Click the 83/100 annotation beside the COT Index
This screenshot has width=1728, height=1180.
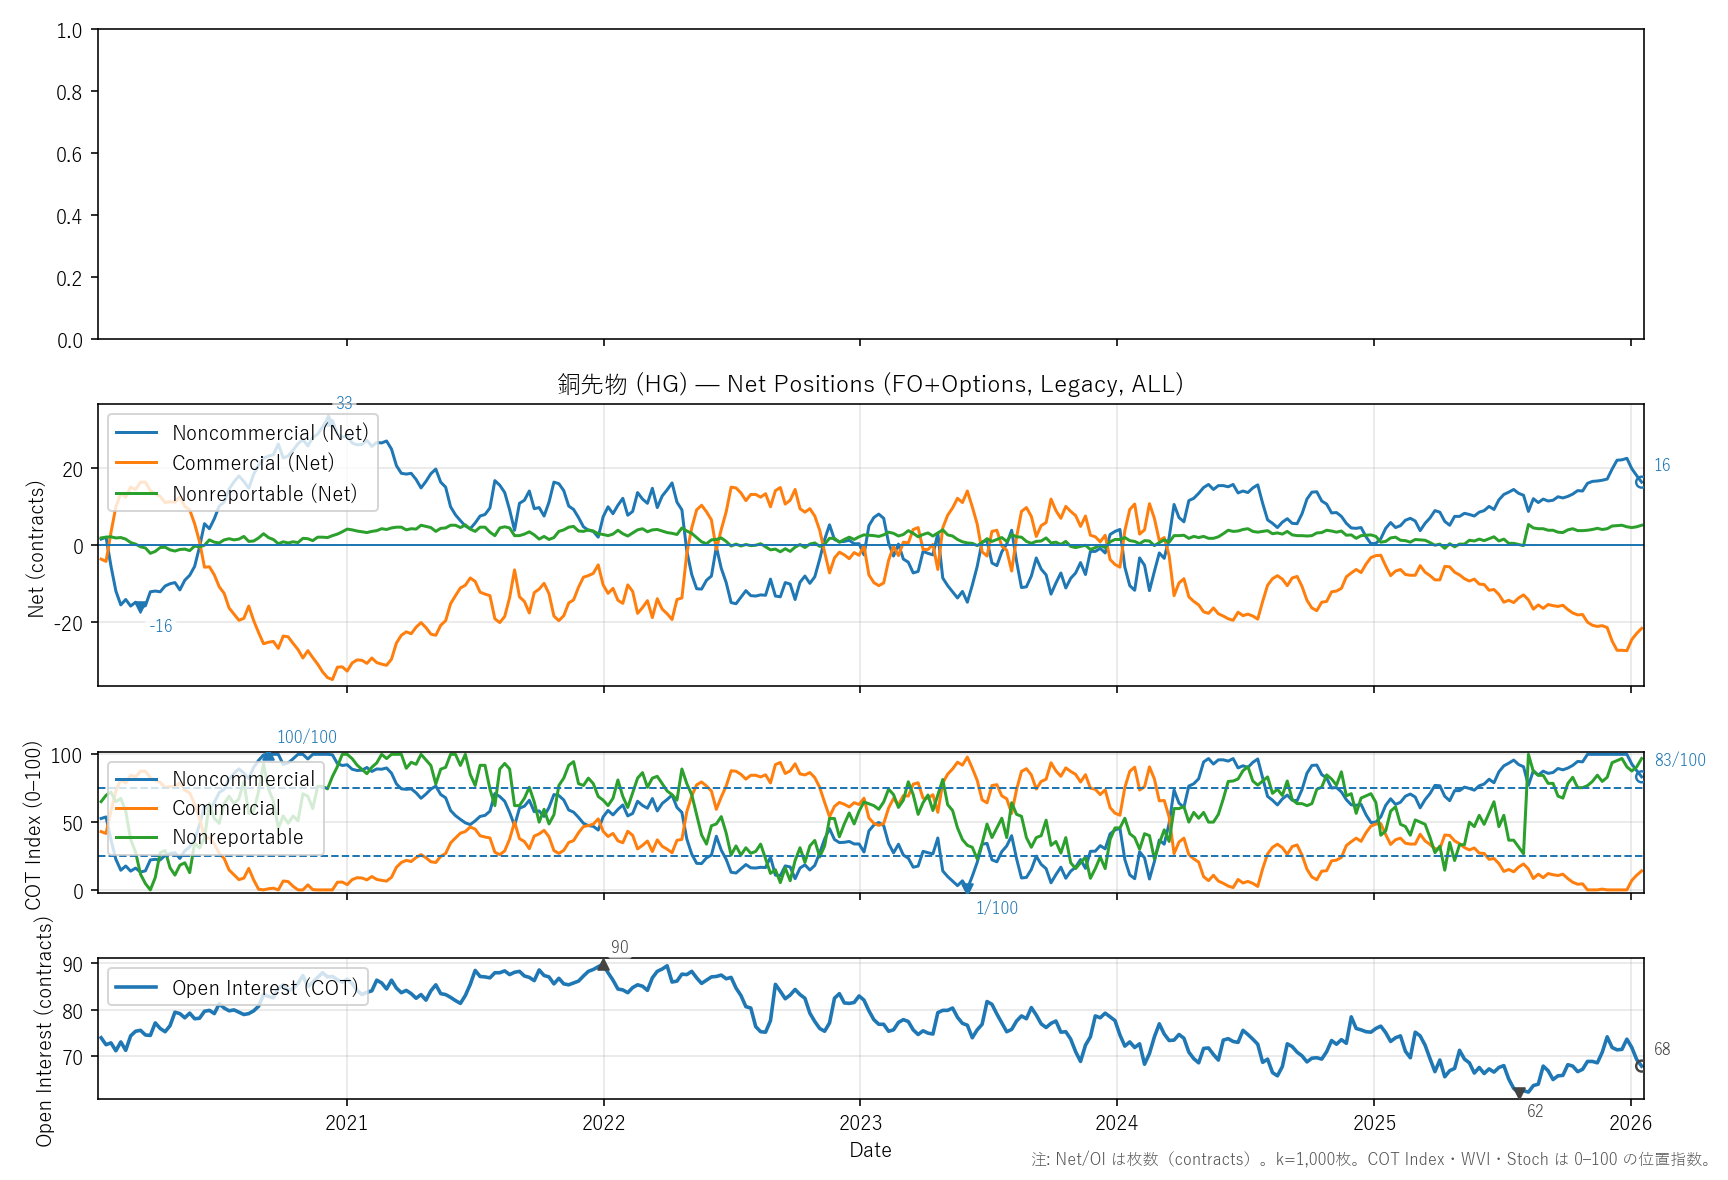pyautogui.click(x=1680, y=760)
